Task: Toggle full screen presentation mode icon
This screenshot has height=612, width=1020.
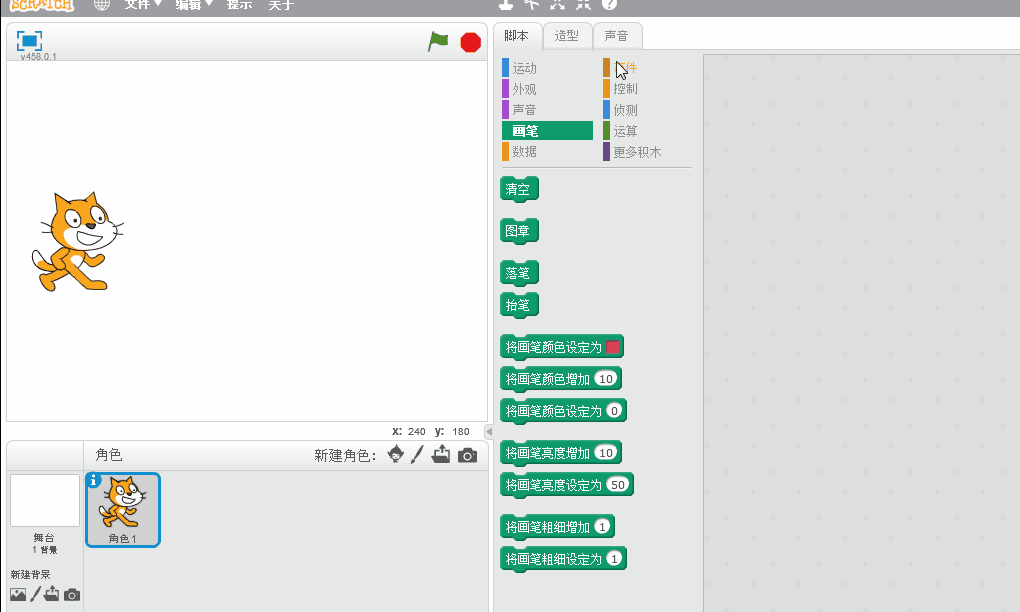Action: [29, 41]
